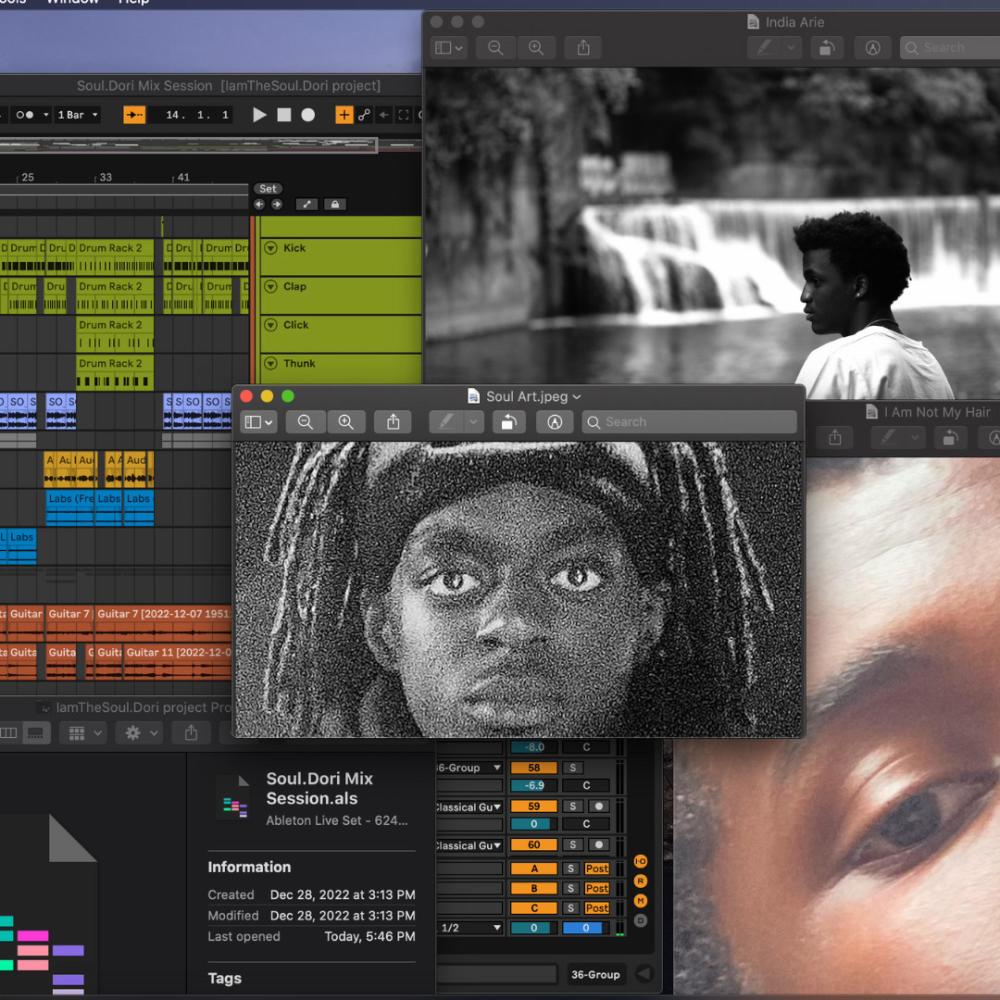Click Share icon in Soul Art.jpeg toolbar
Screen dimensions: 1000x1000
tap(393, 422)
